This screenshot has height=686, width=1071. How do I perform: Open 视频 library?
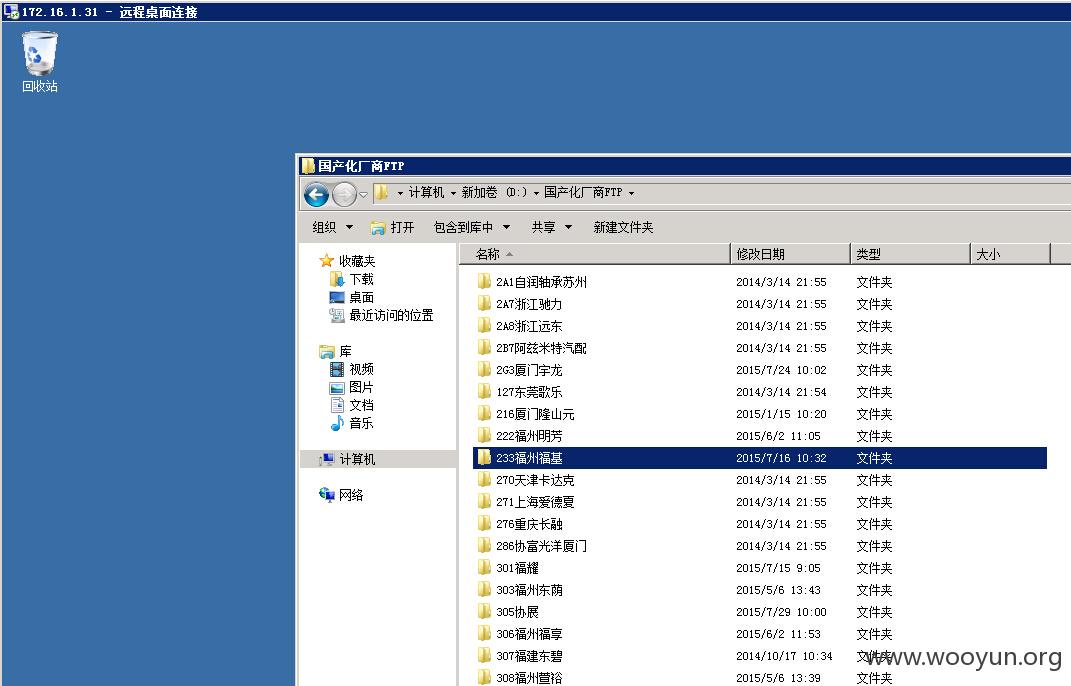pos(352,369)
